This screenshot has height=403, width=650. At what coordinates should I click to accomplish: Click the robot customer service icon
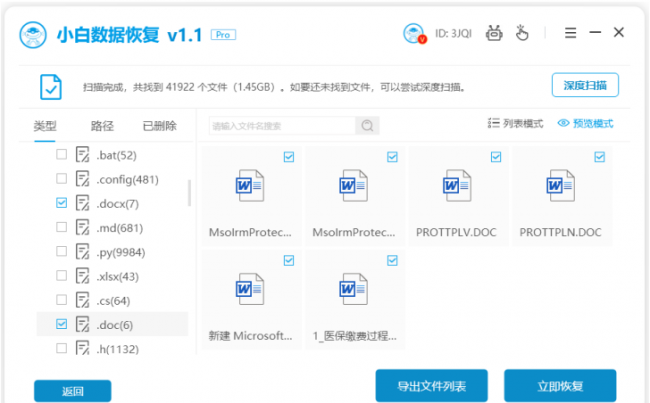point(494,33)
